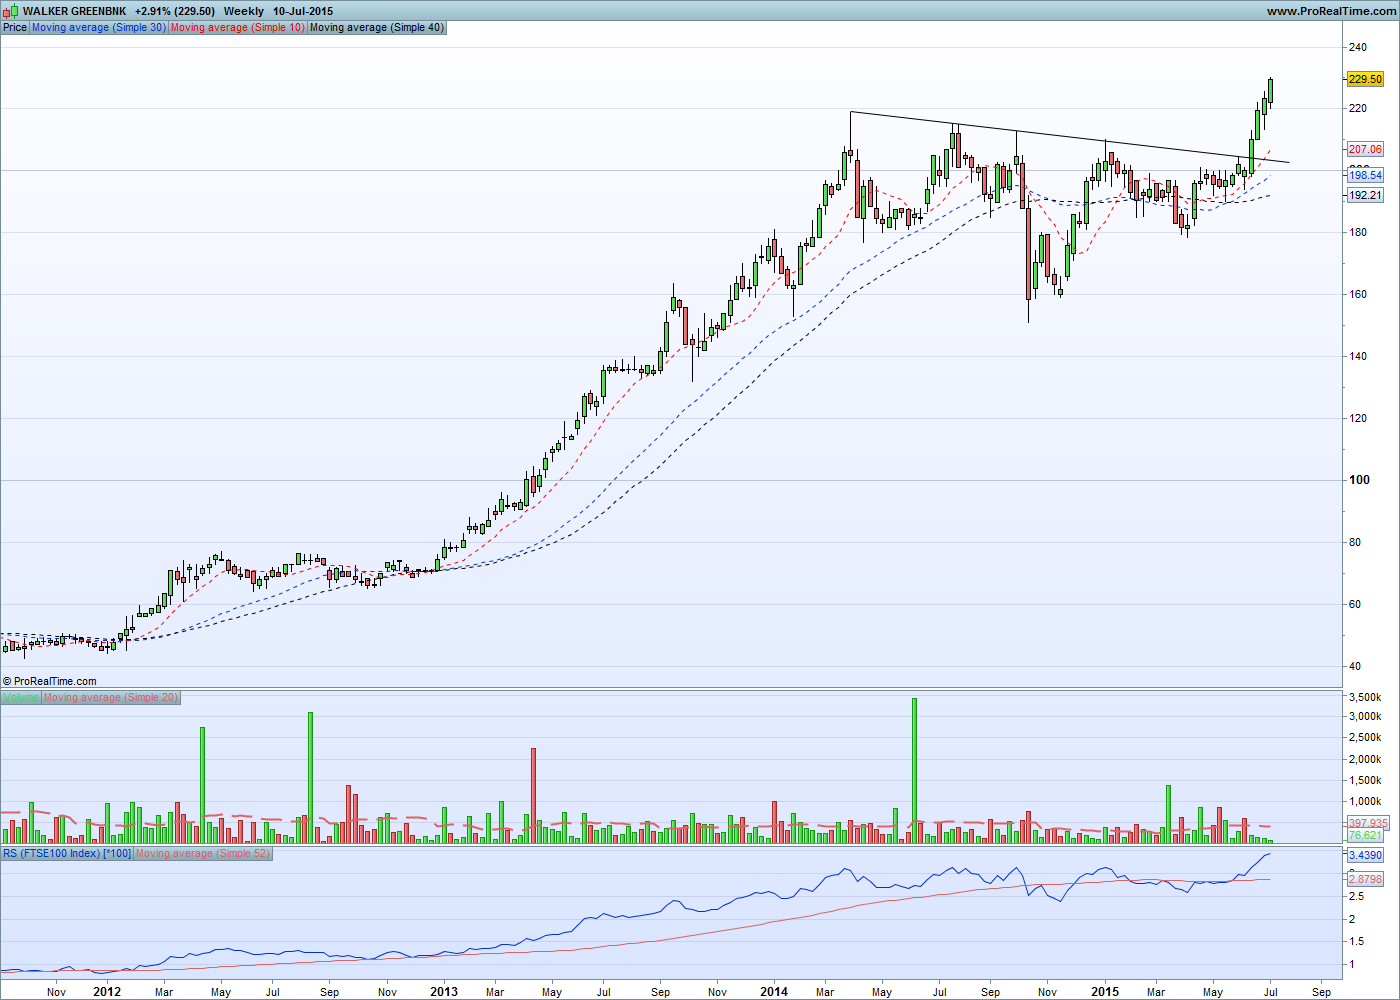1400x1000 pixels.
Task: Click the +2.91% (229.50) change value
Action: (x=175, y=11)
